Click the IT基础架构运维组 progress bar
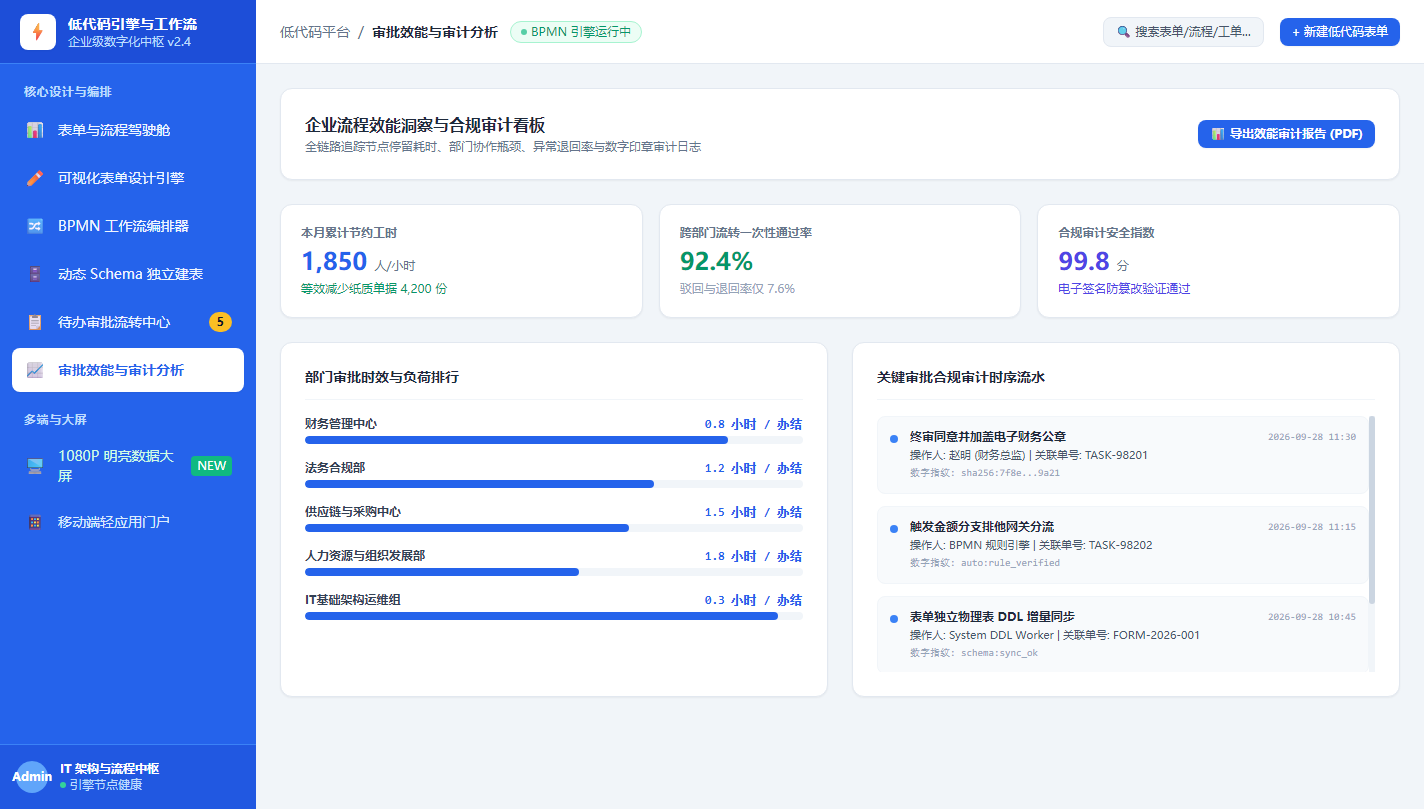Screen dimensions: 1424x809 pos(554,616)
